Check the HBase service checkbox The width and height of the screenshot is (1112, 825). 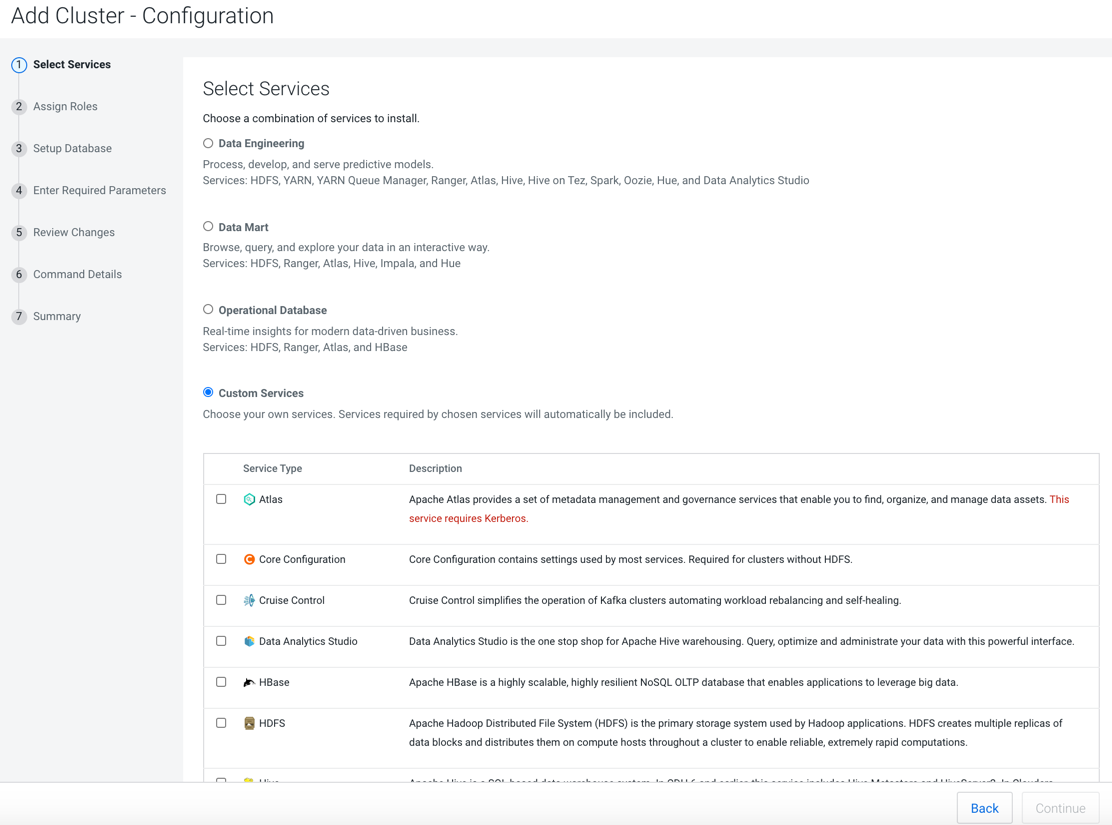(x=221, y=682)
